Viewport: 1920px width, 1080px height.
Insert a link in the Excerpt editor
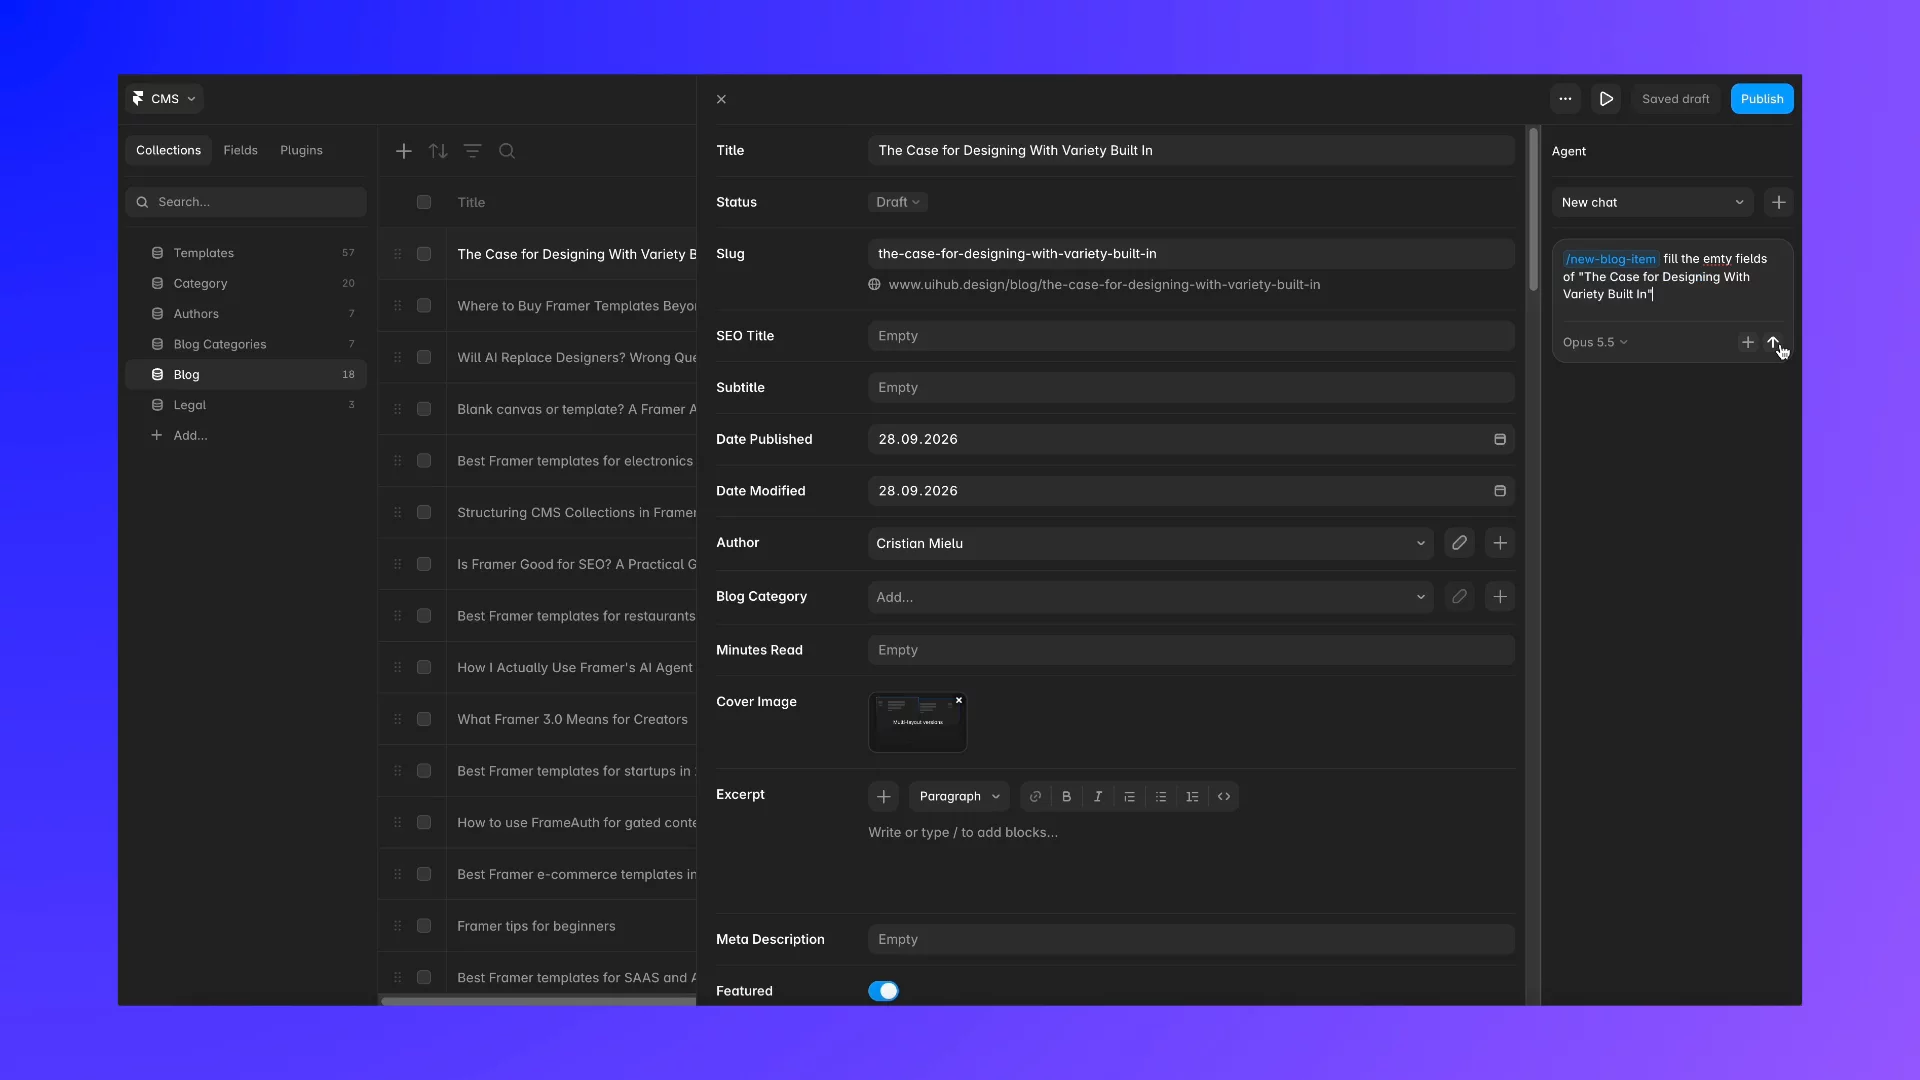click(1035, 797)
